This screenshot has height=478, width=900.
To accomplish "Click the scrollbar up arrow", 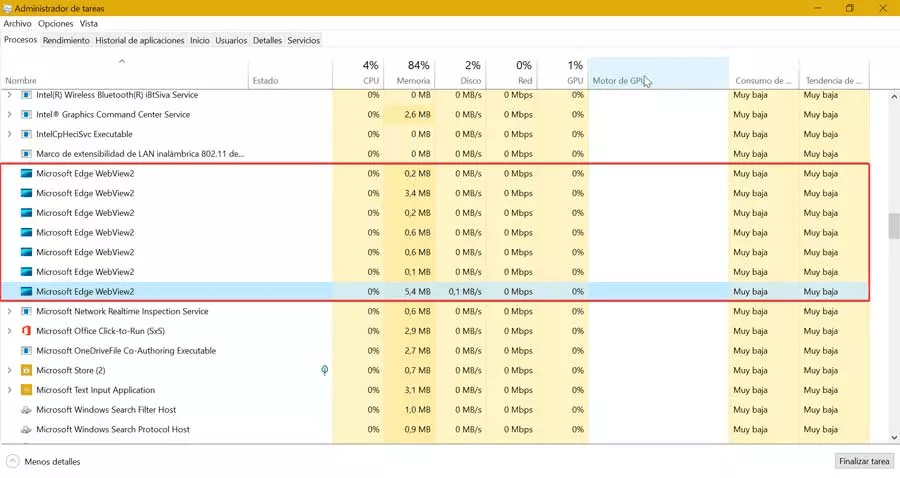I will [x=894, y=97].
